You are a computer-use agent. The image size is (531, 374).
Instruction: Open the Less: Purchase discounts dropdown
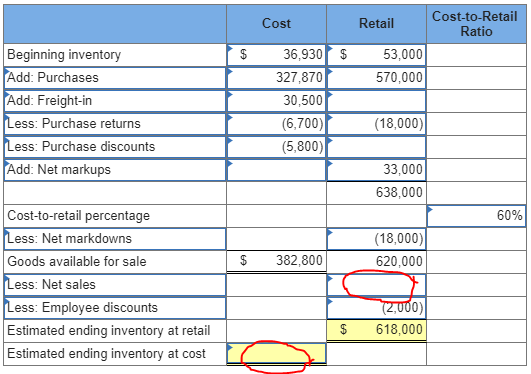point(115,147)
